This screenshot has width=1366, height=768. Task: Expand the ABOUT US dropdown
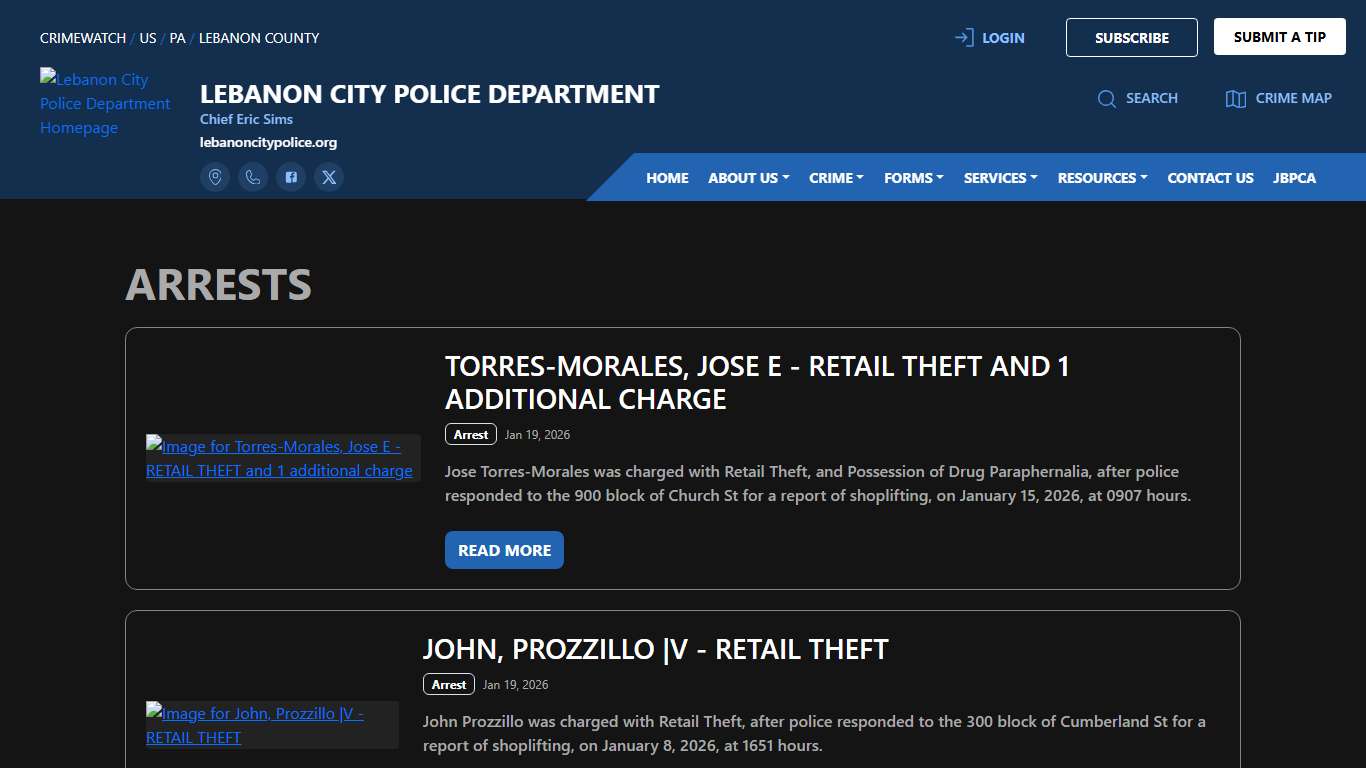tap(748, 177)
